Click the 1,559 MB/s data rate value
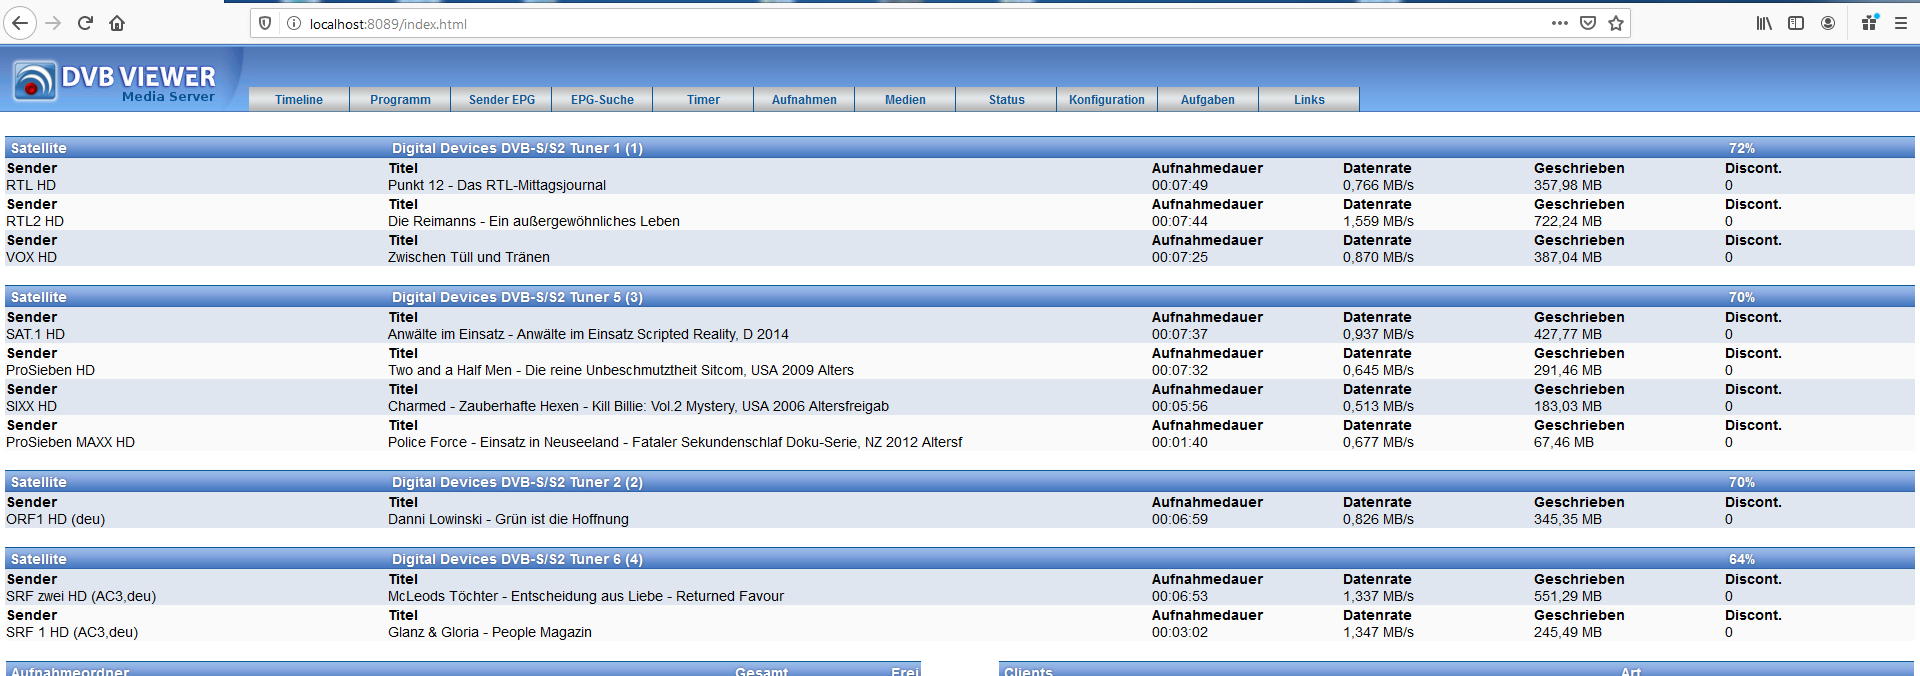 click(x=1378, y=221)
